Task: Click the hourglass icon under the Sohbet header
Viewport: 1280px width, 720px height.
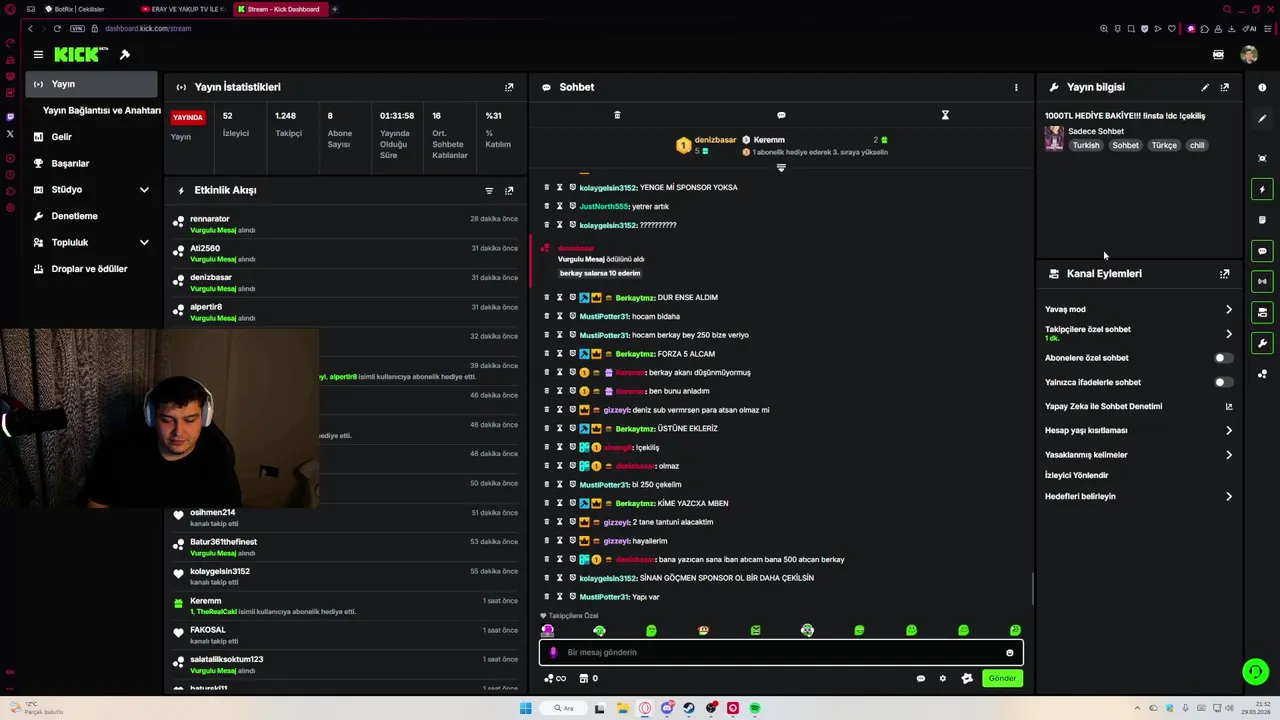Action: pos(945,115)
